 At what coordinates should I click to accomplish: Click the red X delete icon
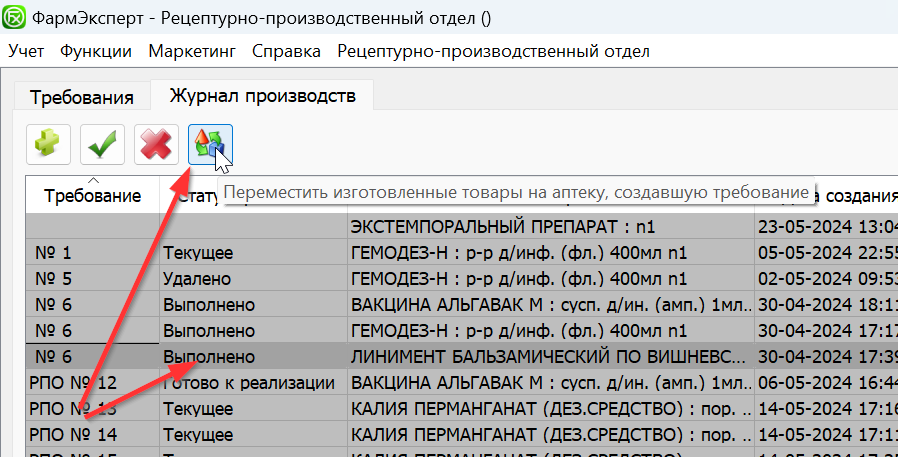point(156,146)
